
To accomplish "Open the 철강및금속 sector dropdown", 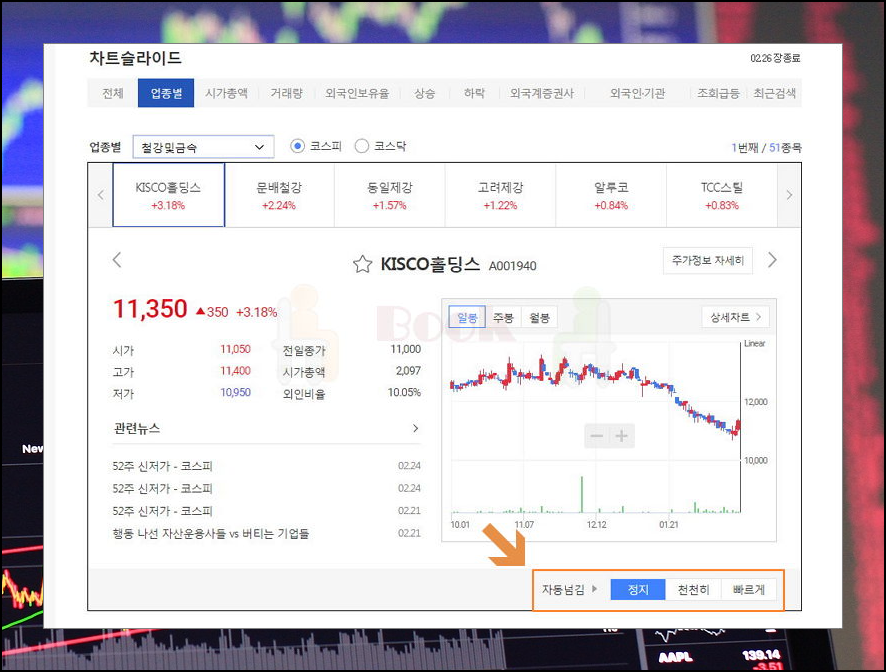I will [203, 147].
